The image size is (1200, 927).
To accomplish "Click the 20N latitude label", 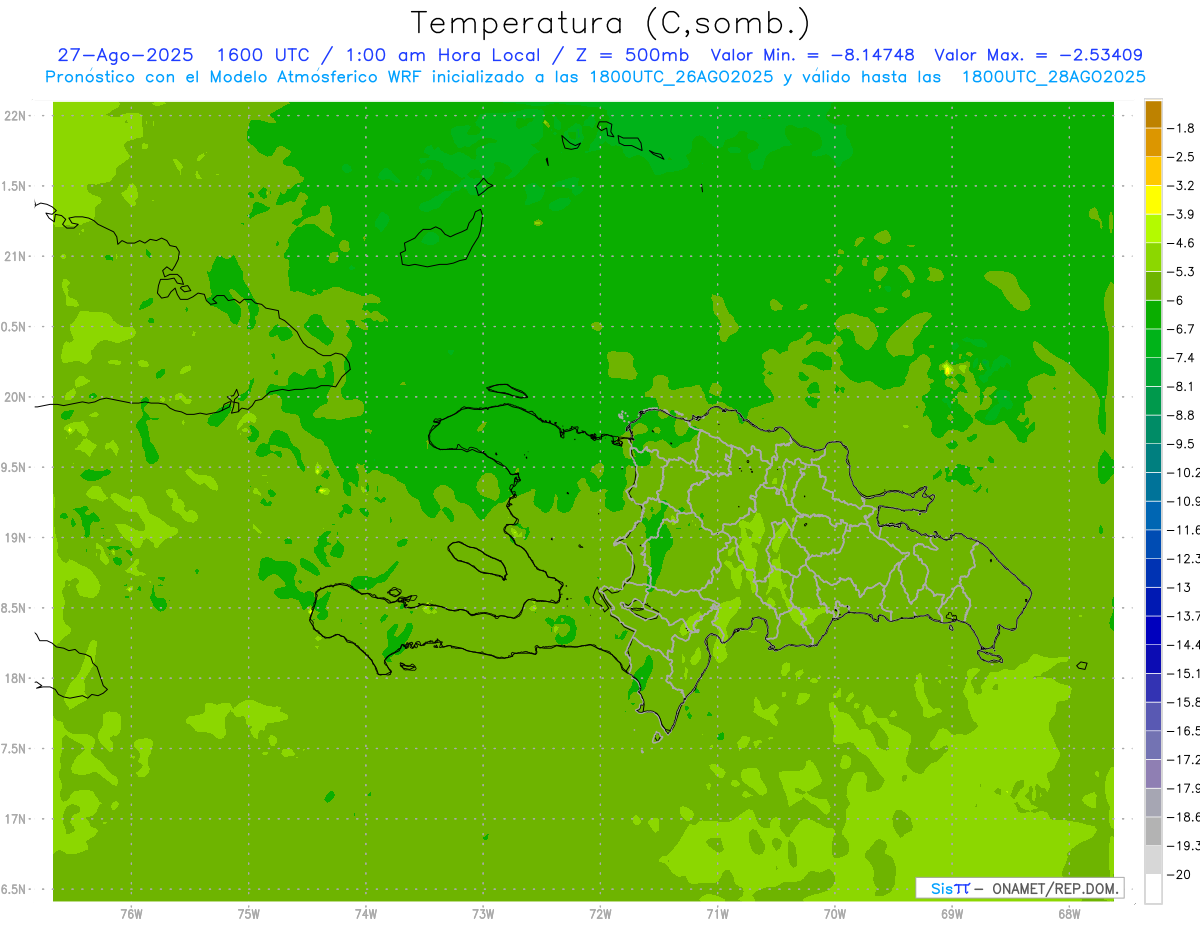I will coord(15,398).
